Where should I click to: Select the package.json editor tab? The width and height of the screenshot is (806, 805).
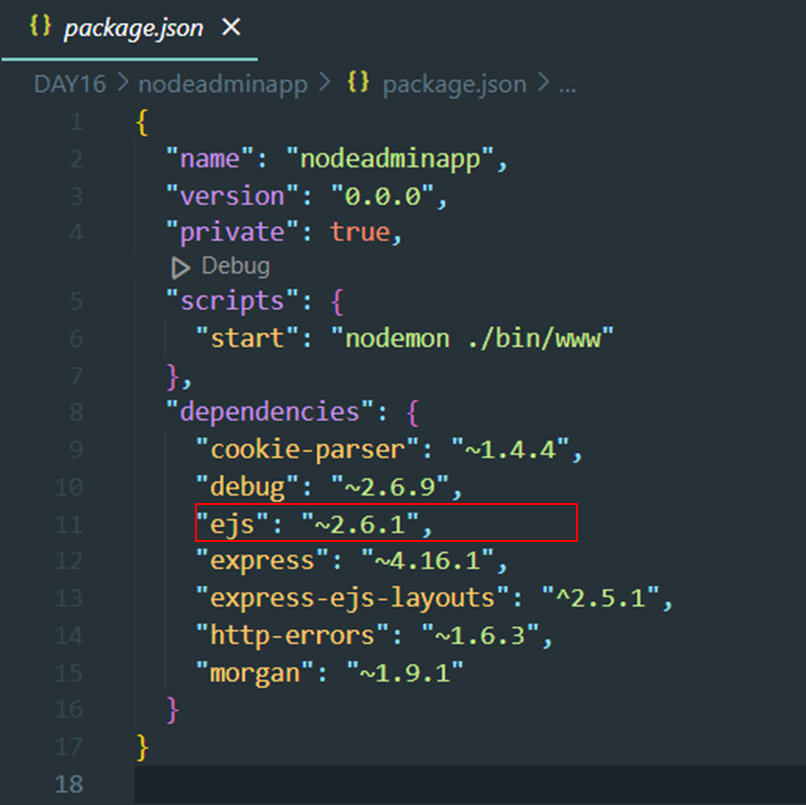pyautogui.click(x=129, y=29)
